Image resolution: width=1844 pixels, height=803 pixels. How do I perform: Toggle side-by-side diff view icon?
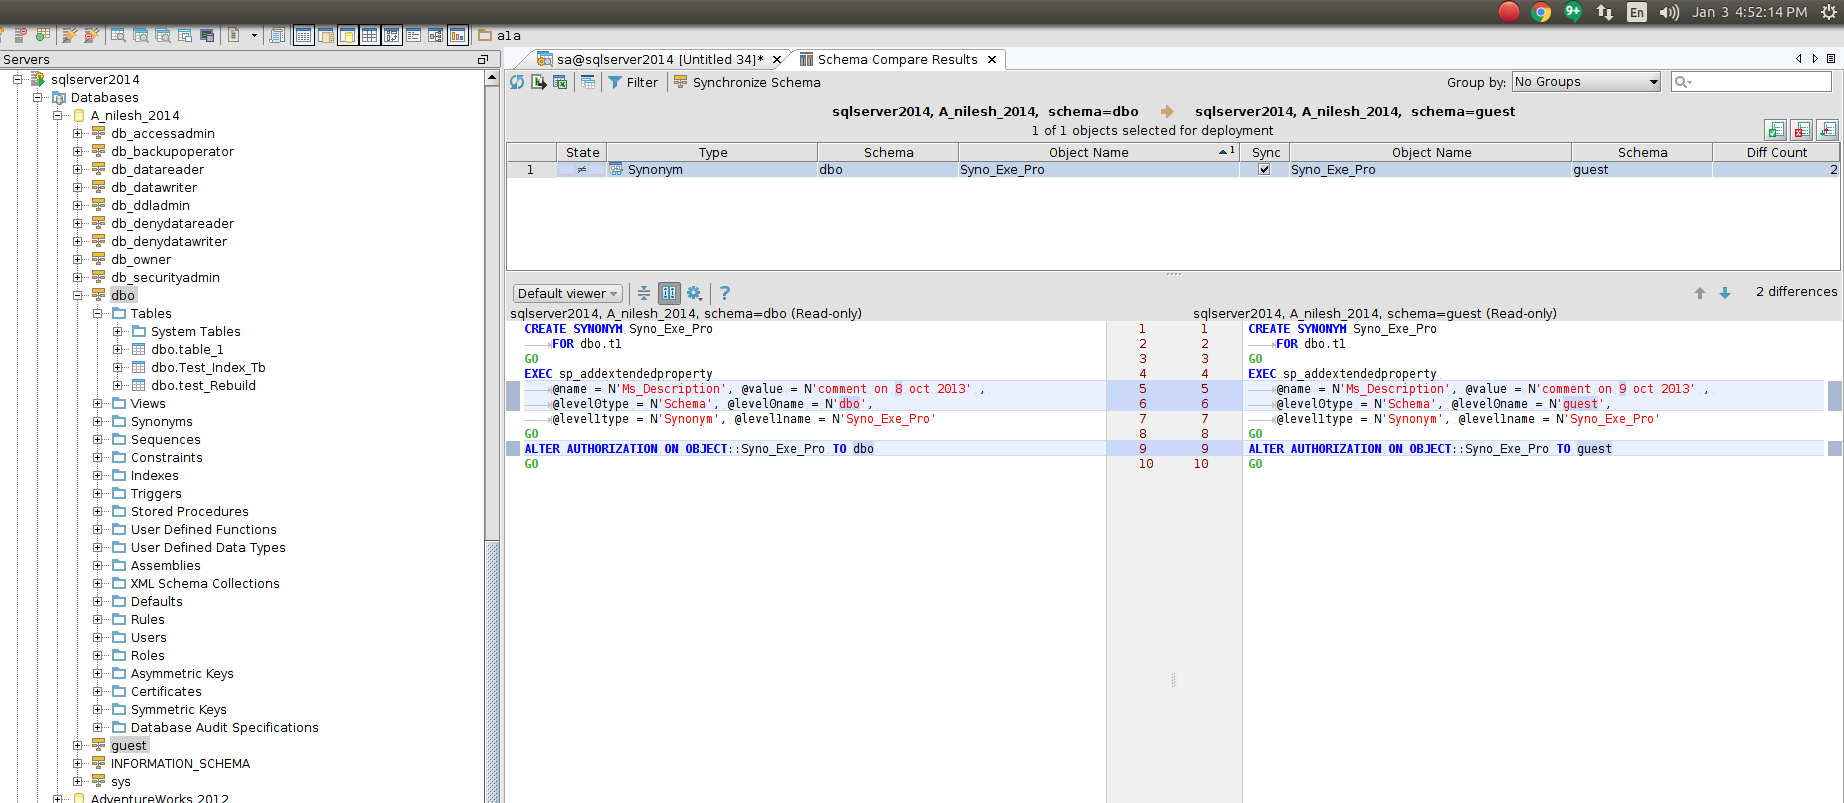click(669, 293)
